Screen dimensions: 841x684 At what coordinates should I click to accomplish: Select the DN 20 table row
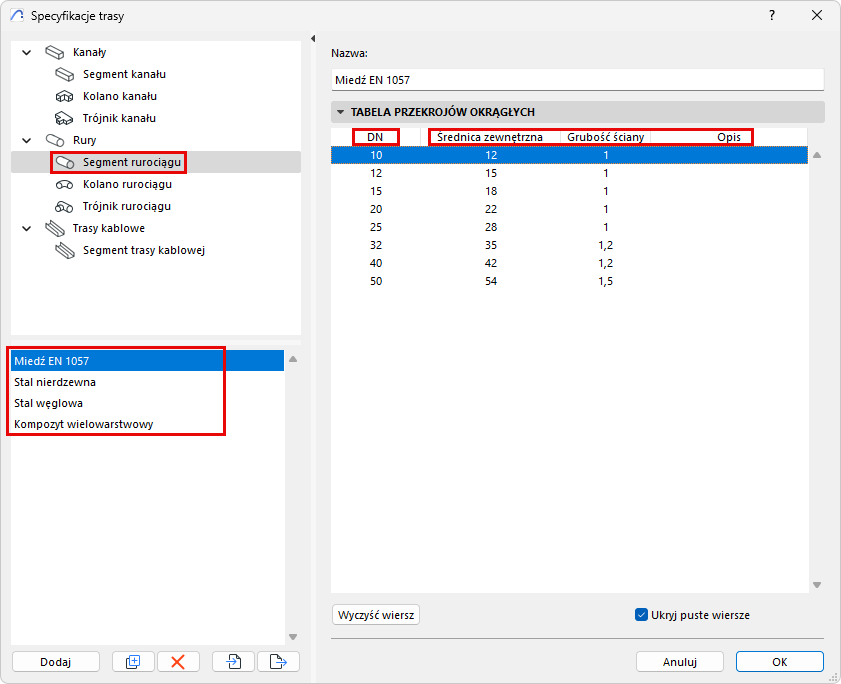click(569, 209)
